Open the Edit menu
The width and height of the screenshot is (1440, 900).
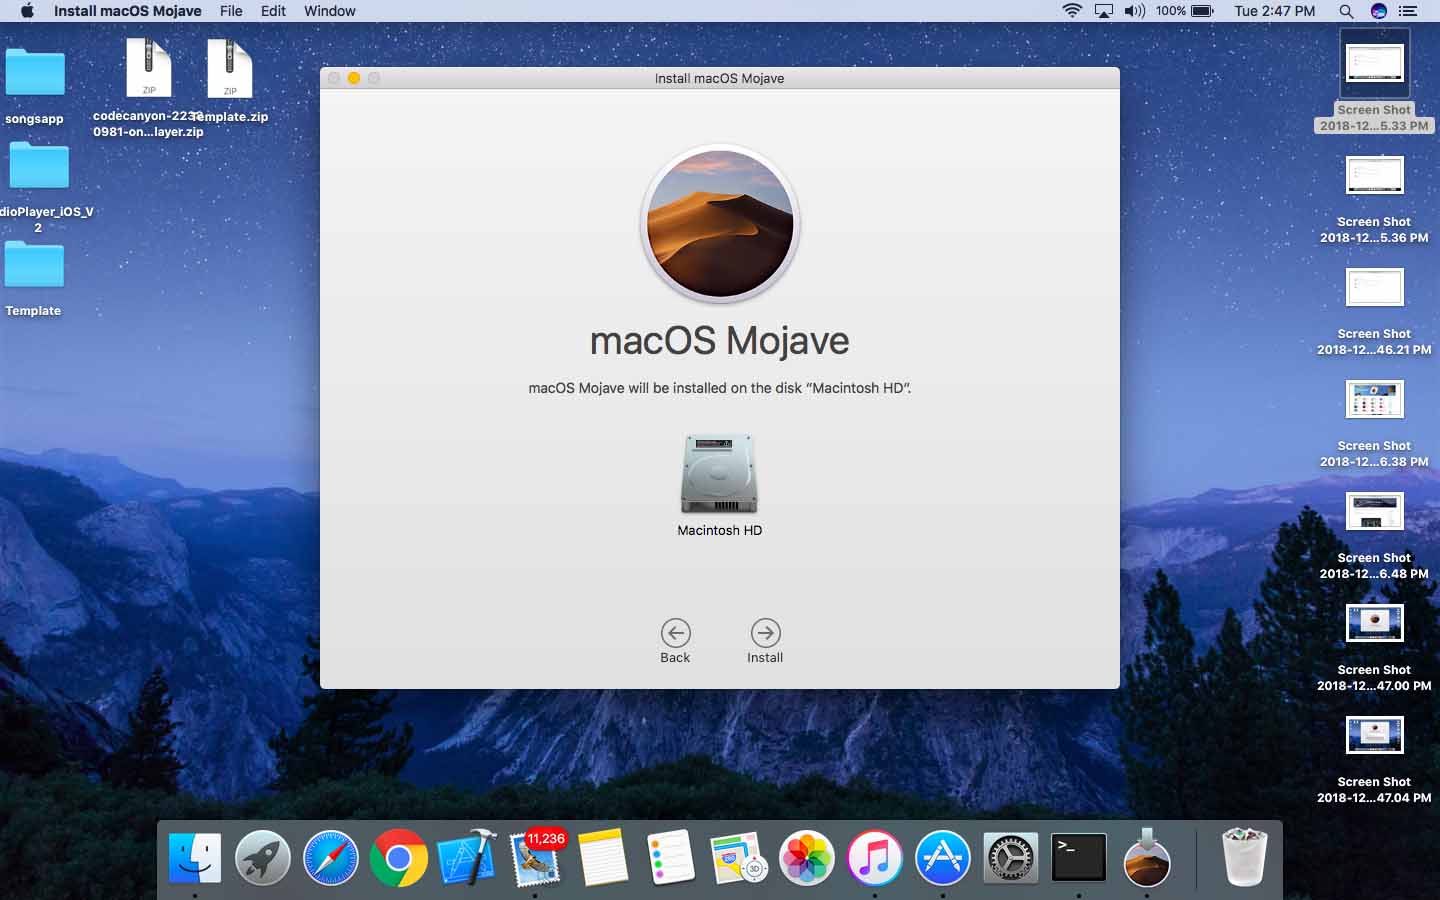click(x=273, y=11)
